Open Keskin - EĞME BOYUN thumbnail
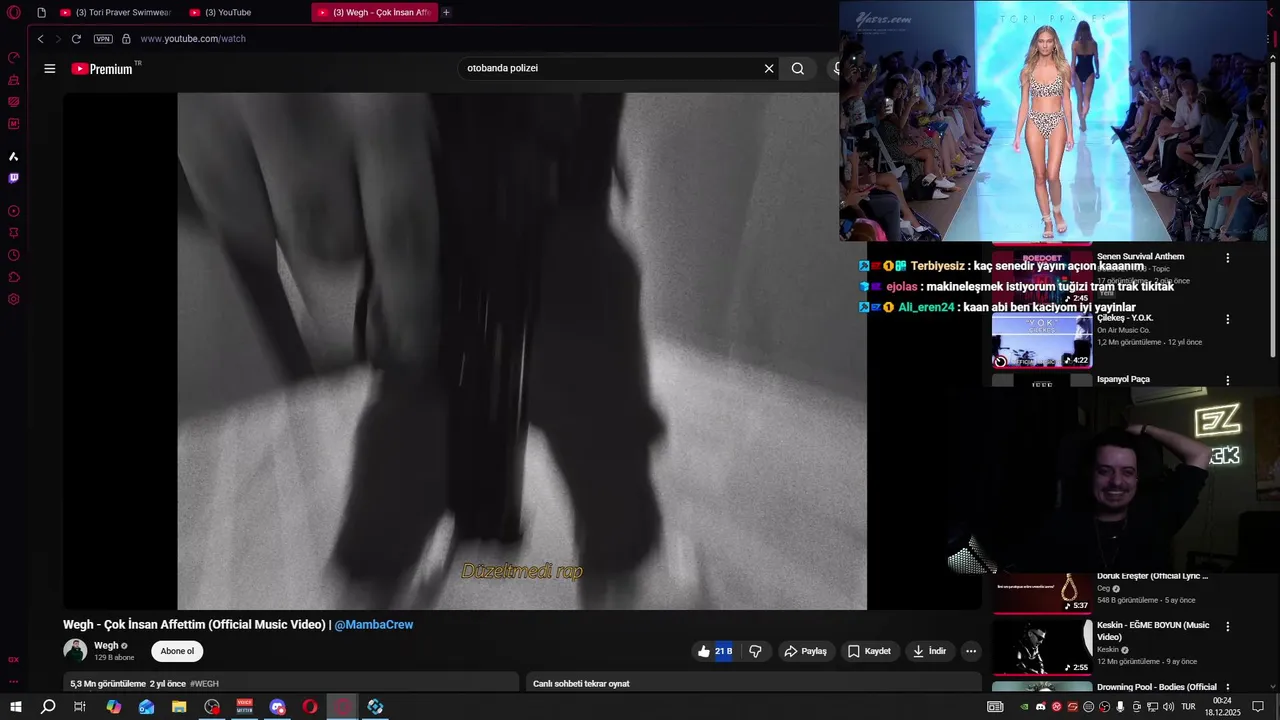This screenshot has height=720, width=1280. coord(1042,647)
